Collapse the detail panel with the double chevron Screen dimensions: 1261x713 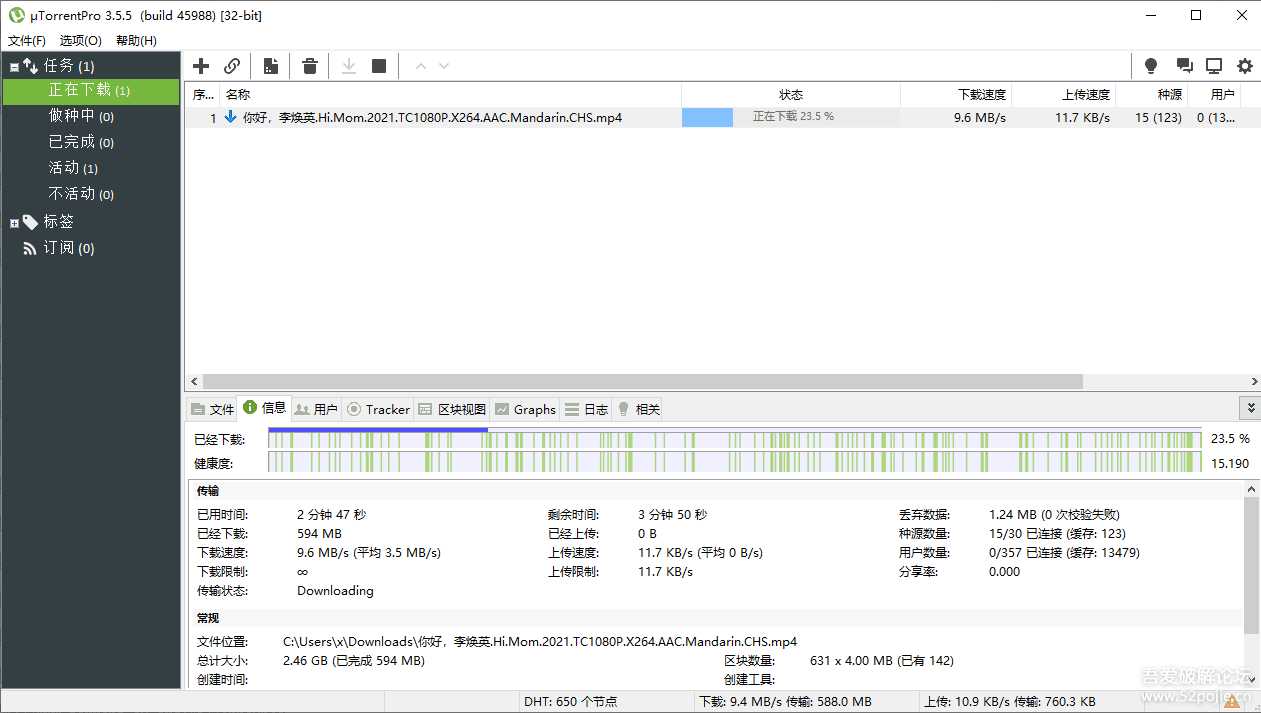click(x=1250, y=408)
